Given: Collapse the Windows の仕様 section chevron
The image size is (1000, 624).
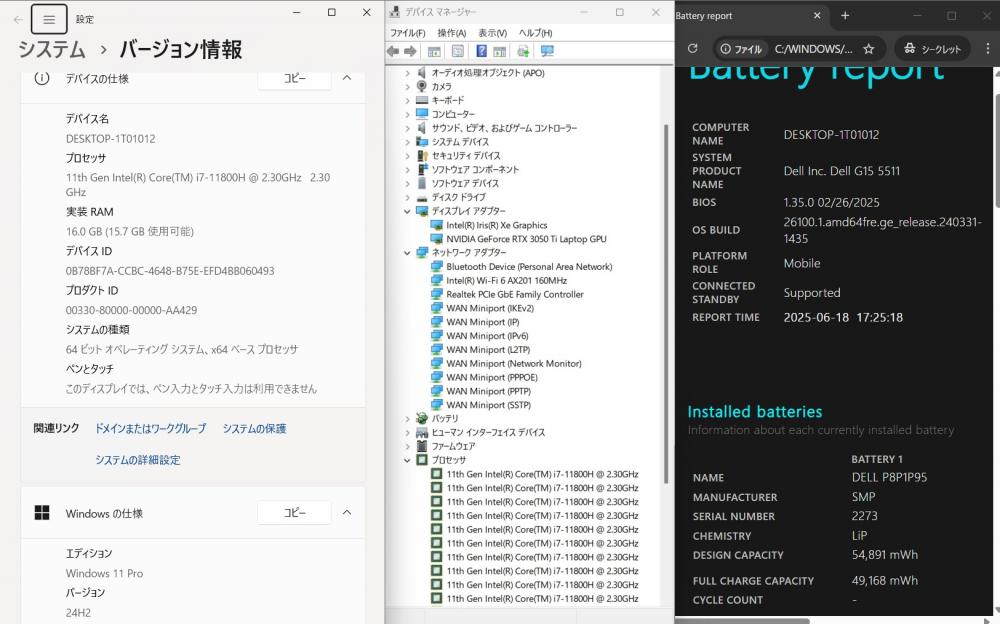Looking at the screenshot, I should [347, 512].
